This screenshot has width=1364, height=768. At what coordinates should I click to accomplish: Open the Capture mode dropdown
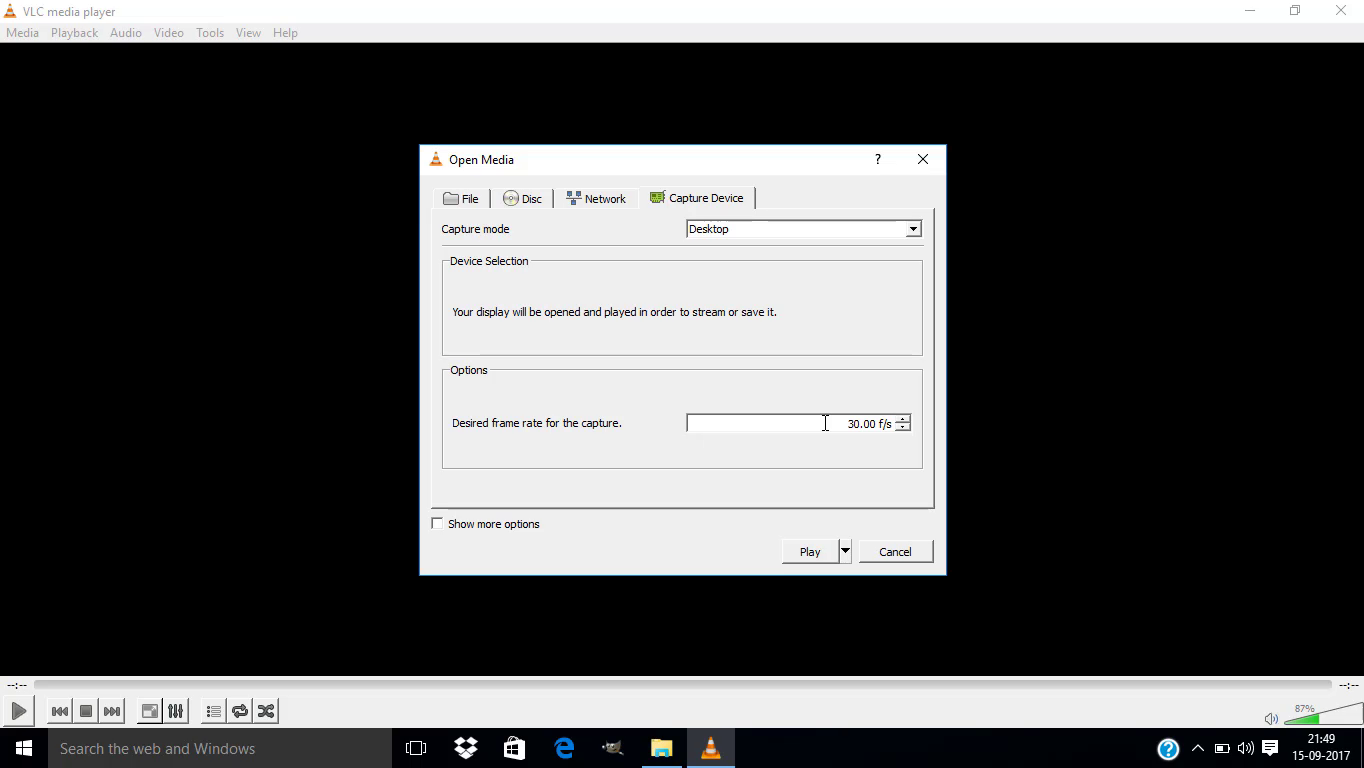coord(911,229)
